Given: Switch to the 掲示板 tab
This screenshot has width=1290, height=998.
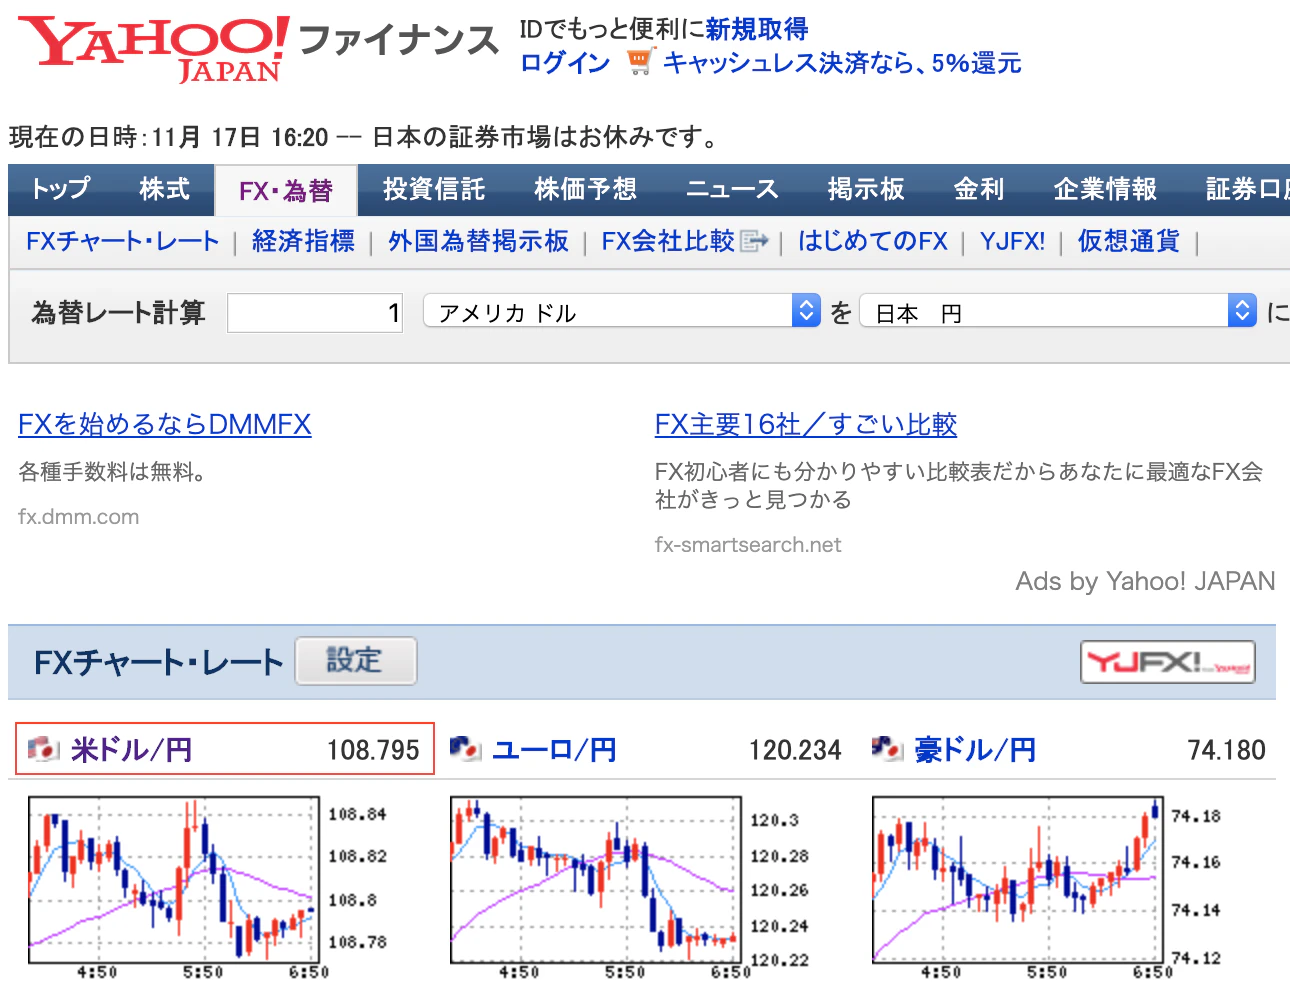Looking at the screenshot, I should 866,189.
